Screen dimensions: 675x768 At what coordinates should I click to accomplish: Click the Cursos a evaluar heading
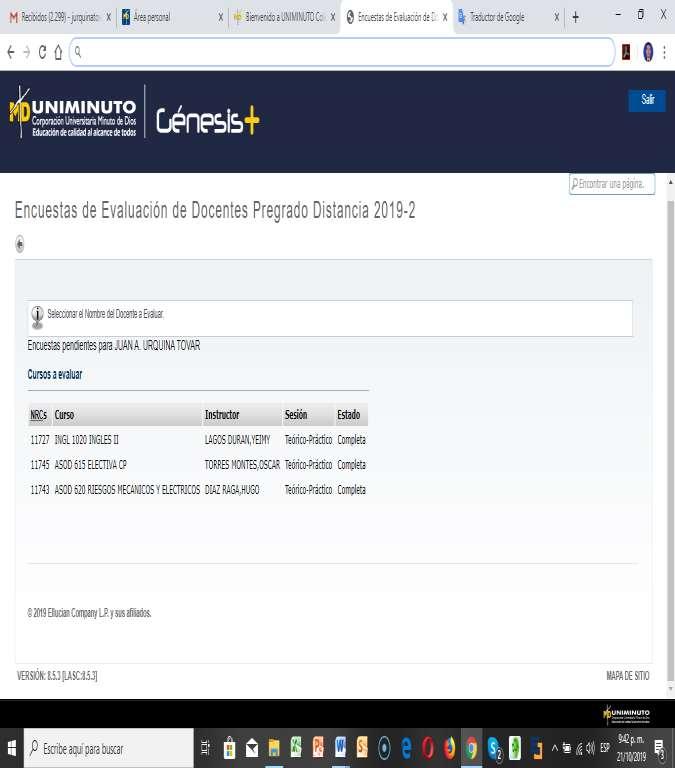tap(55, 375)
